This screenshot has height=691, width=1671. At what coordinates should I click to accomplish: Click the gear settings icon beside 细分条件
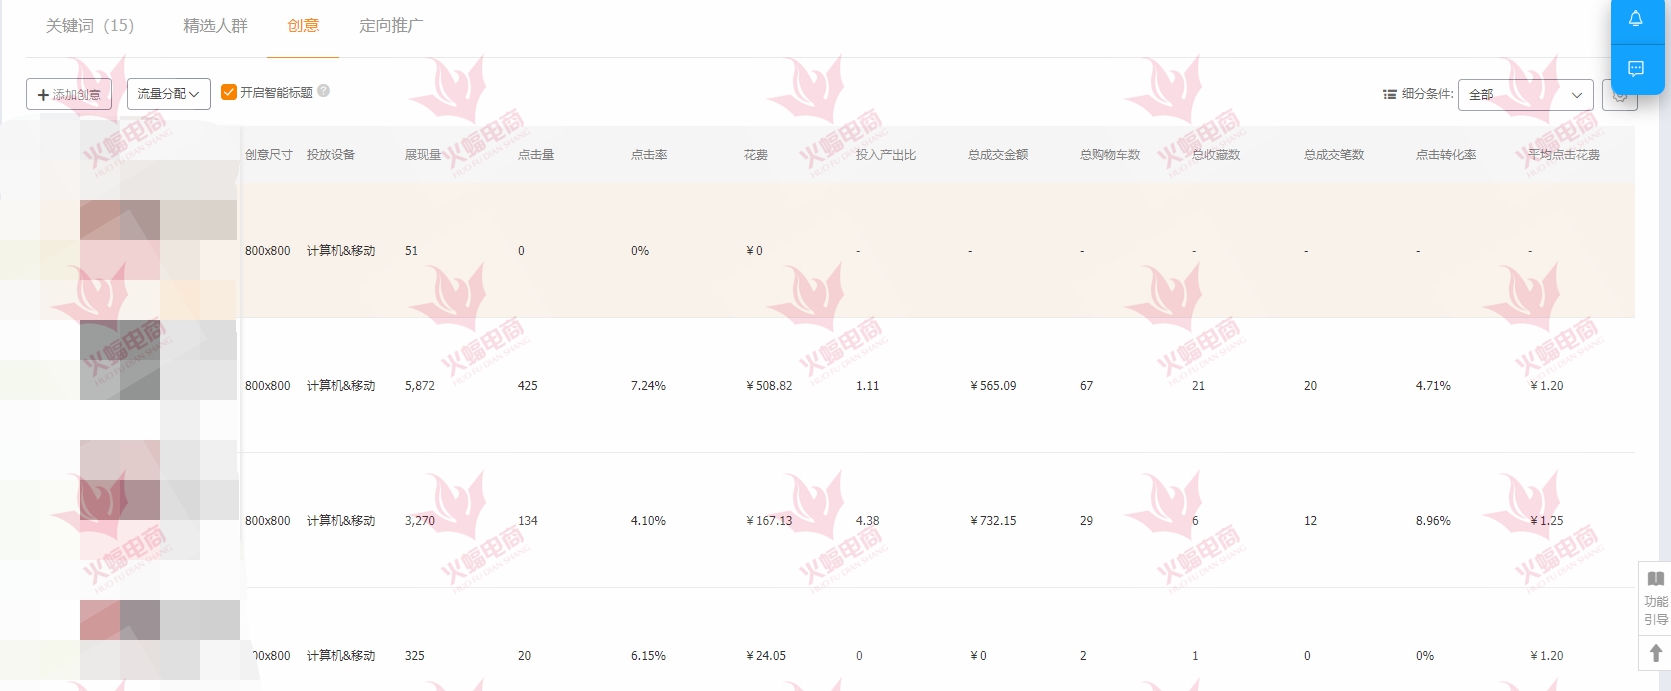coord(1620,97)
